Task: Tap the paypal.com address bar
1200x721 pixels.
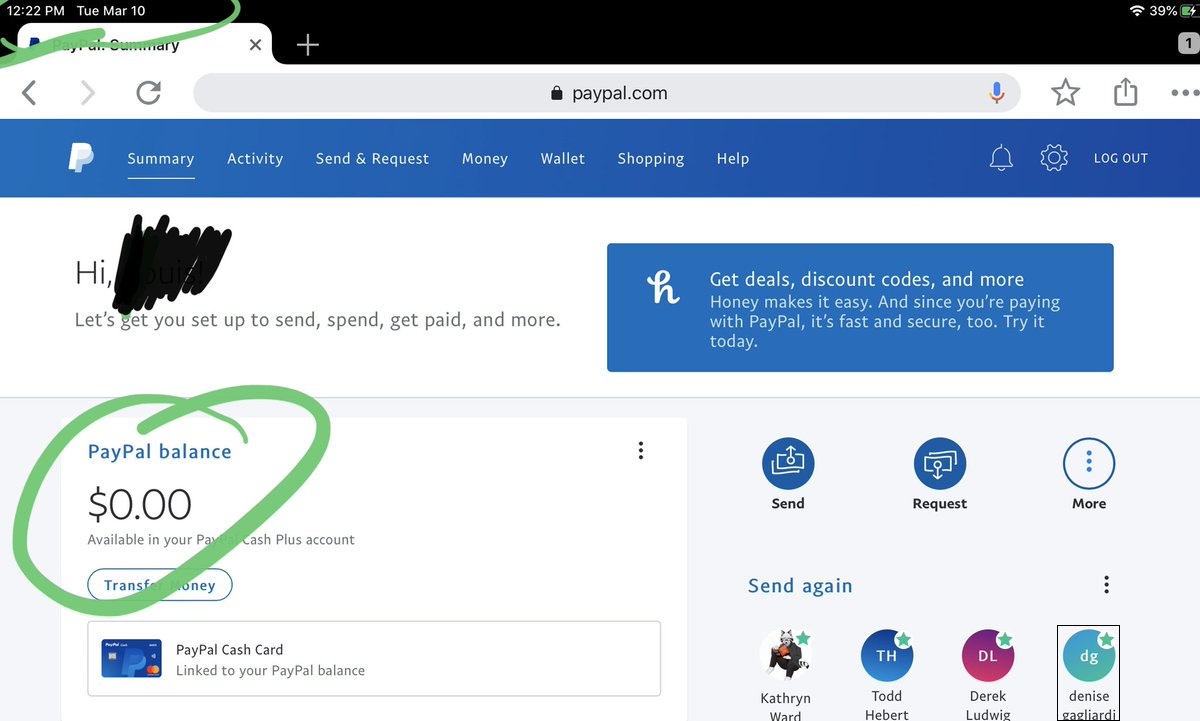Action: (607, 93)
